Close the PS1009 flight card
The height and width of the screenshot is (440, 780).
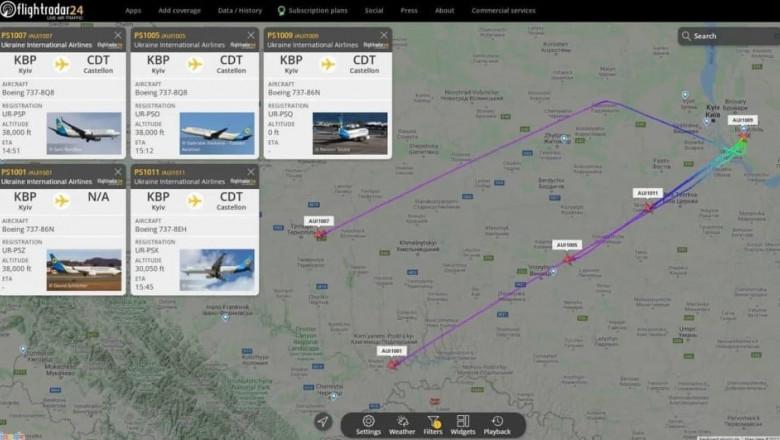(x=384, y=35)
